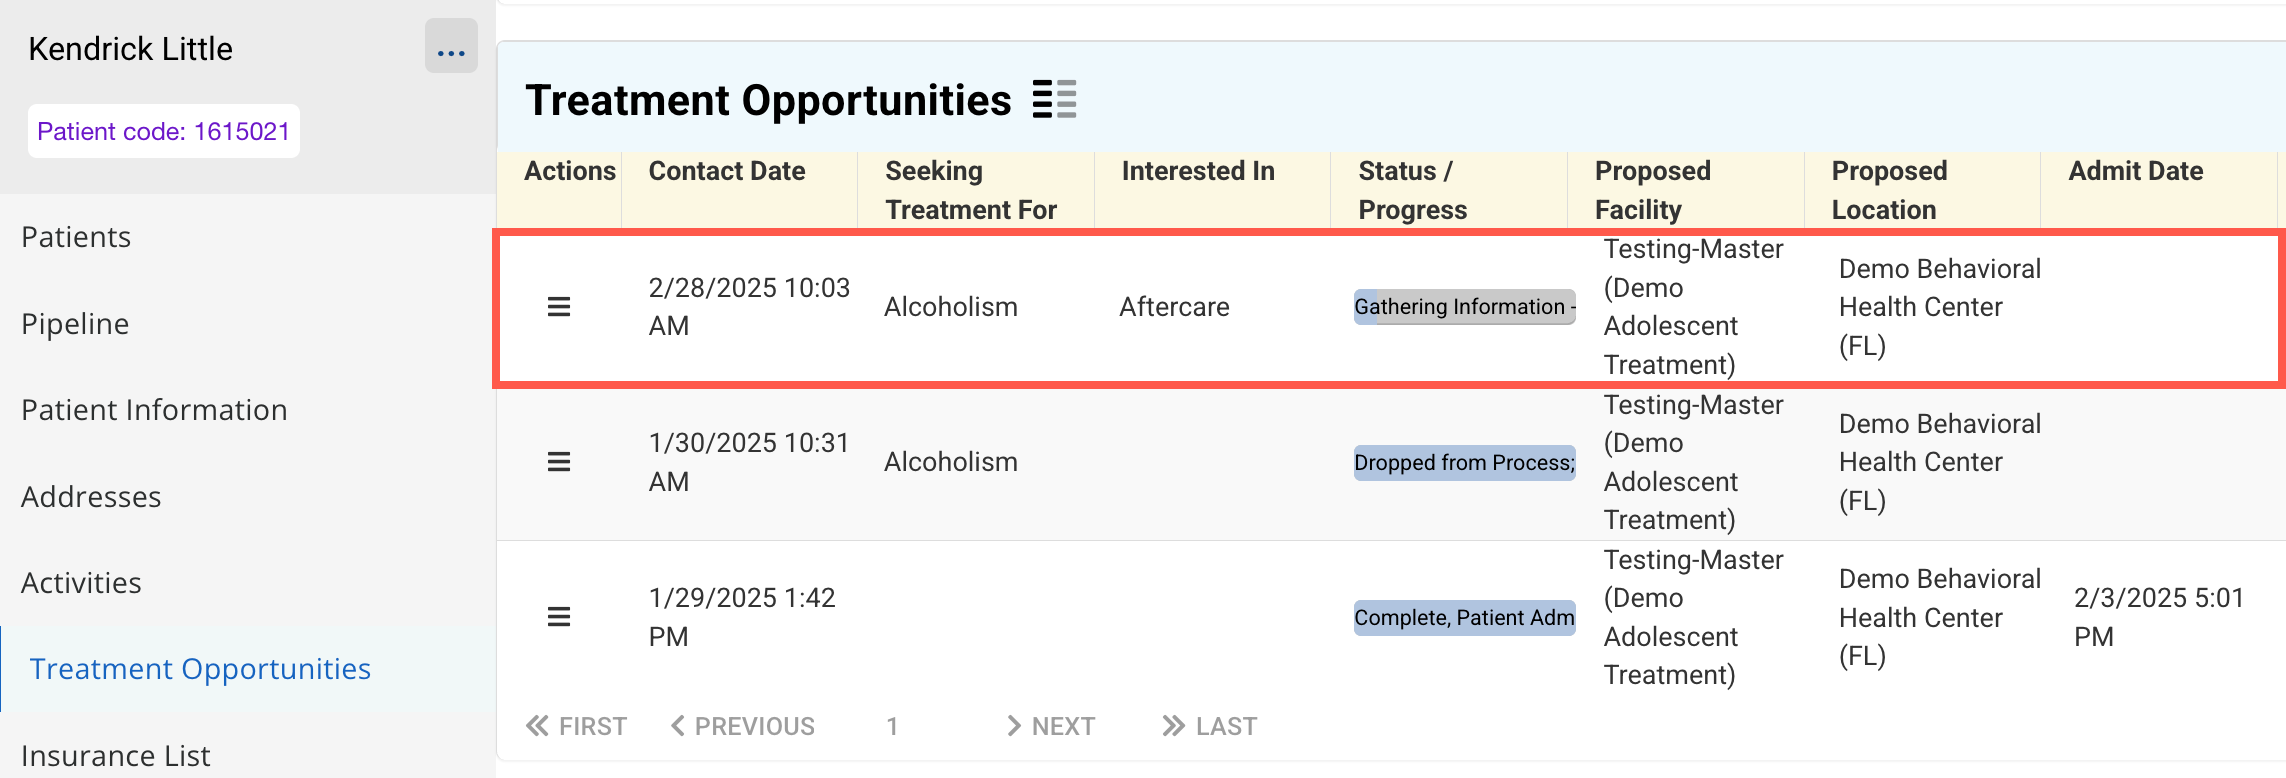Go to the previous page
This screenshot has height=778, width=2286.
[742, 726]
